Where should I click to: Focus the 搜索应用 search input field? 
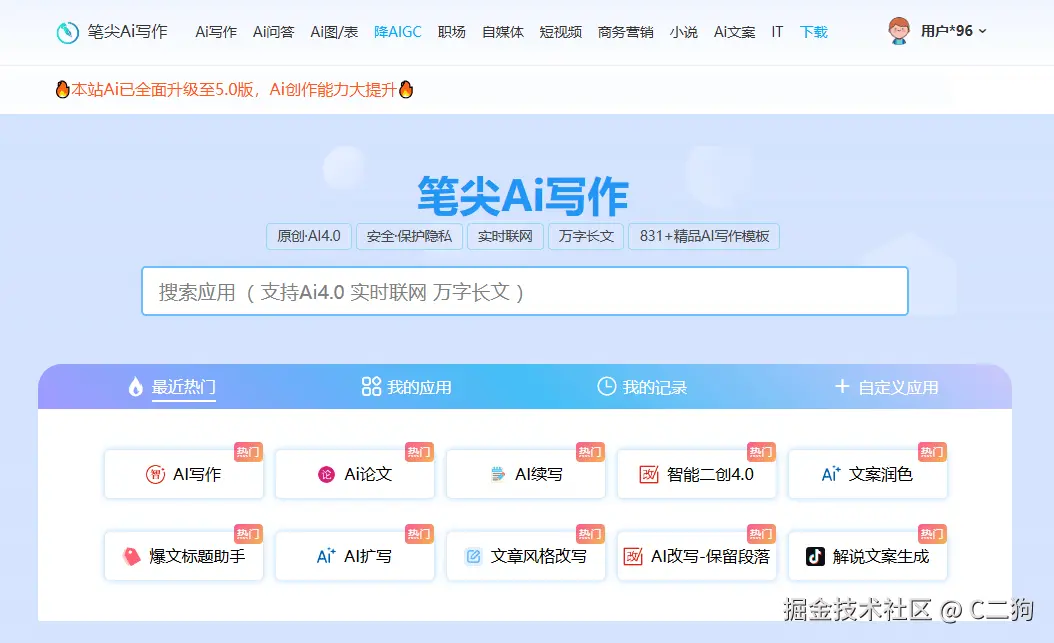pos(524,291)
